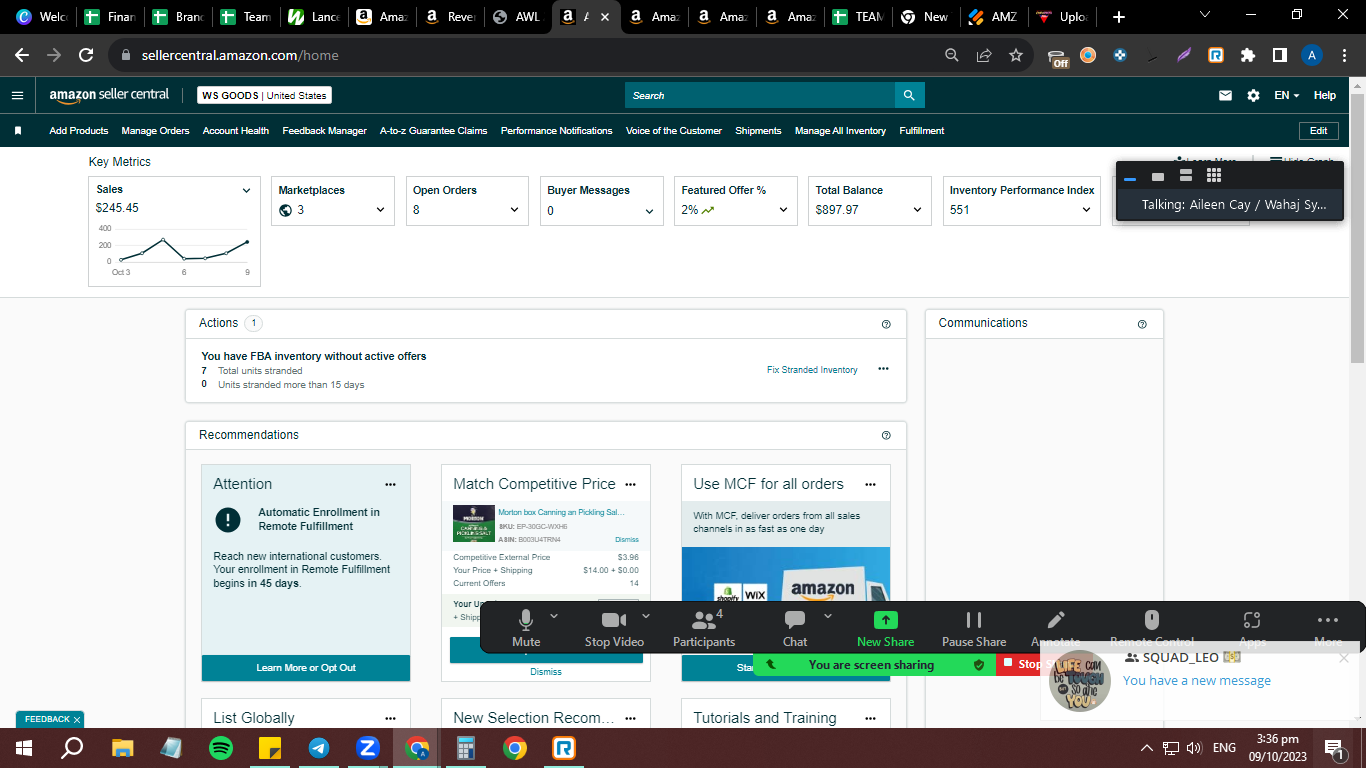Open the Tutorials and Training ellipsis menu
1366x768 pixels.
pyautogui.click(x=870, y=718)
